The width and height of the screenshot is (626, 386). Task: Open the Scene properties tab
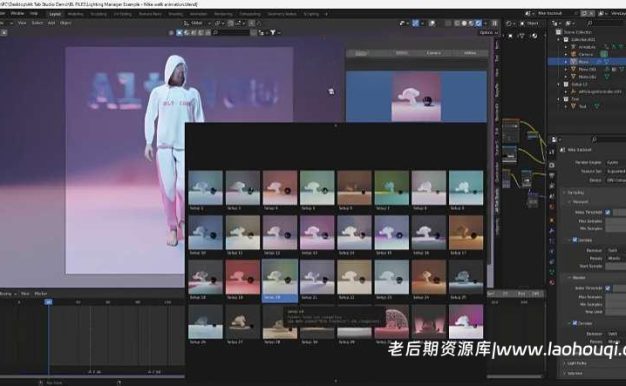(552, 196)
